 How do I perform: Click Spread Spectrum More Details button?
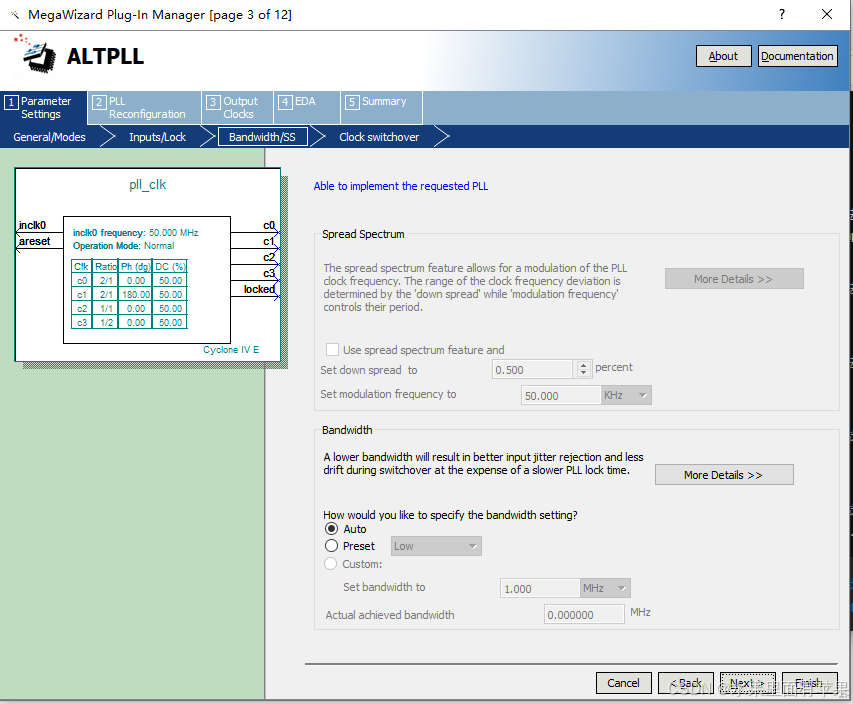point(734,279)
